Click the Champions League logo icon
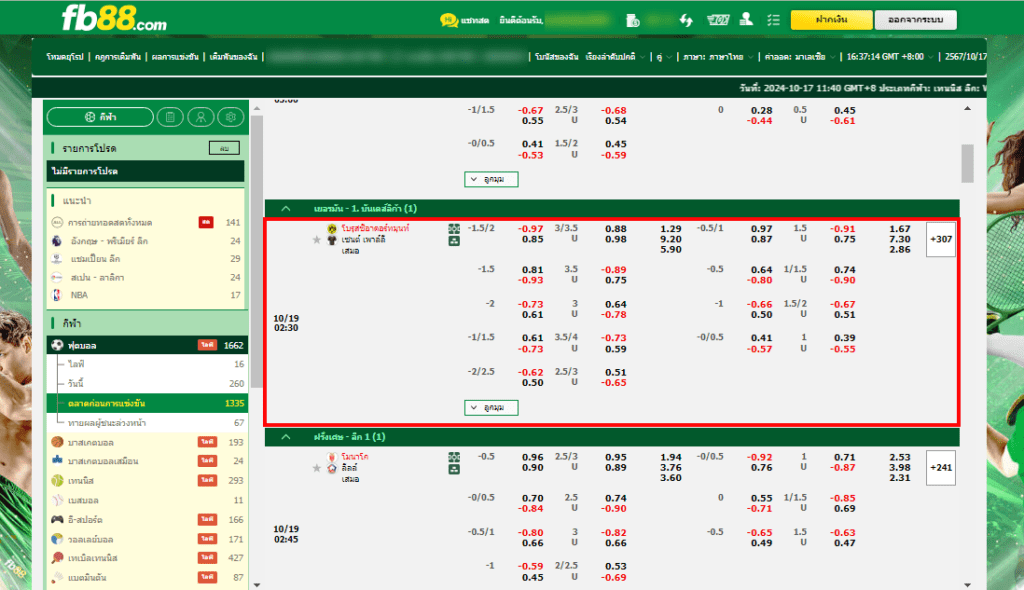Viewport: 1024px width, 590px height. tap(57, 259)
